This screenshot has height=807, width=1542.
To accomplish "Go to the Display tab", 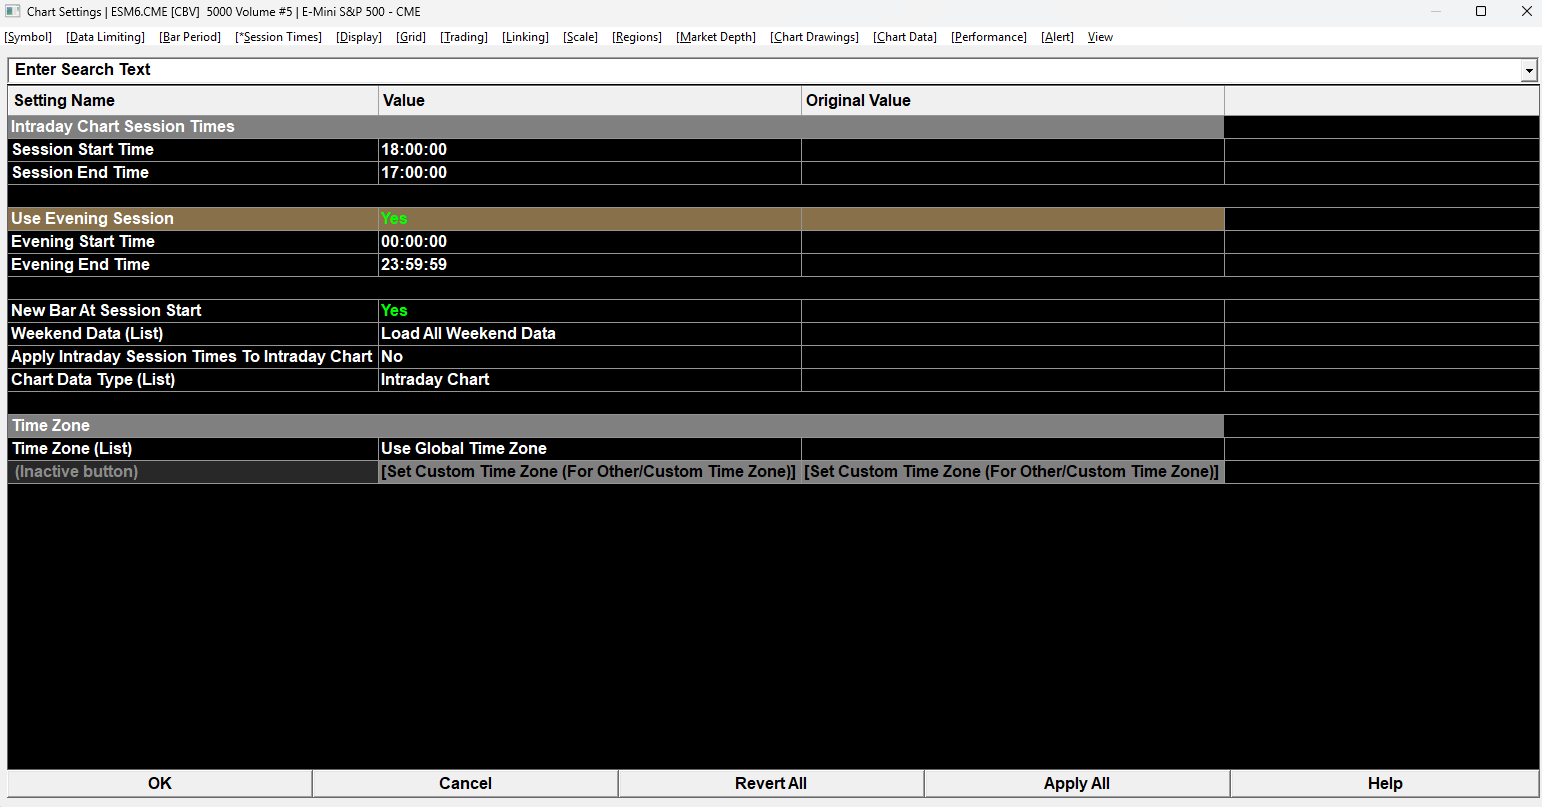I will (x=359, y=37).
